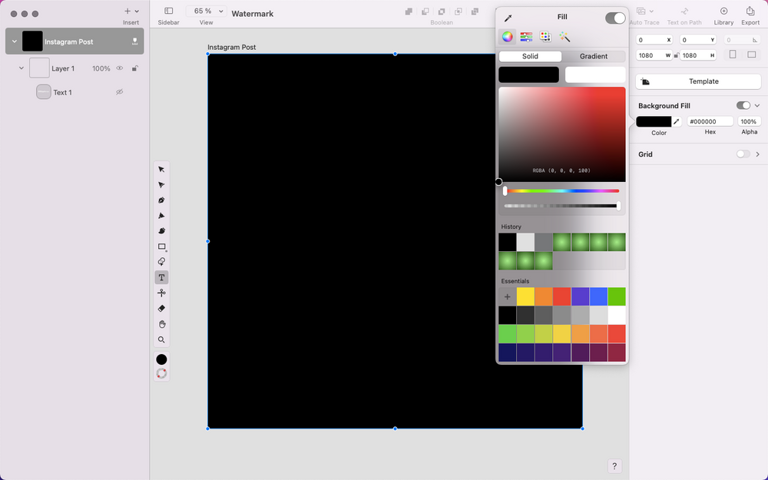Select the Text 1 row in the layers list
768x480 pixels.
(x=74, y=92)
